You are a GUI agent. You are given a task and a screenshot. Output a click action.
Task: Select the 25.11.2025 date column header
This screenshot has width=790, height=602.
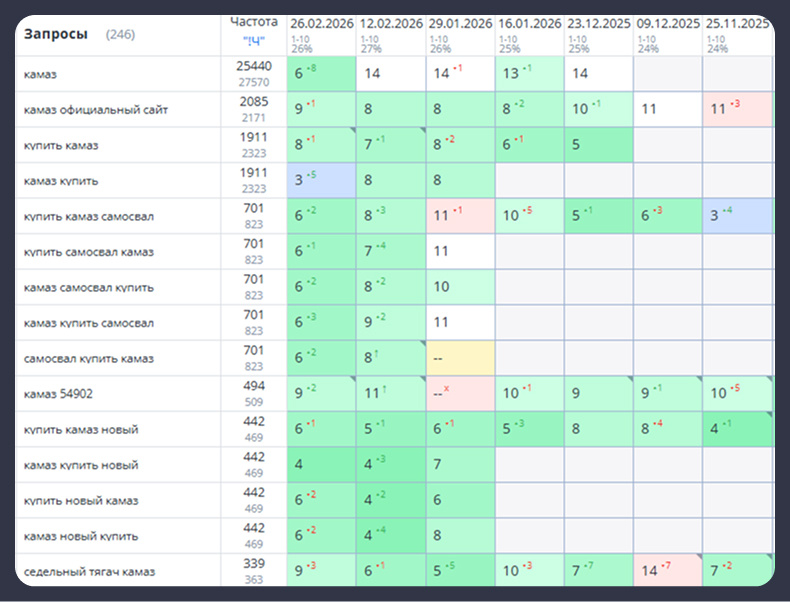[737, 24]
